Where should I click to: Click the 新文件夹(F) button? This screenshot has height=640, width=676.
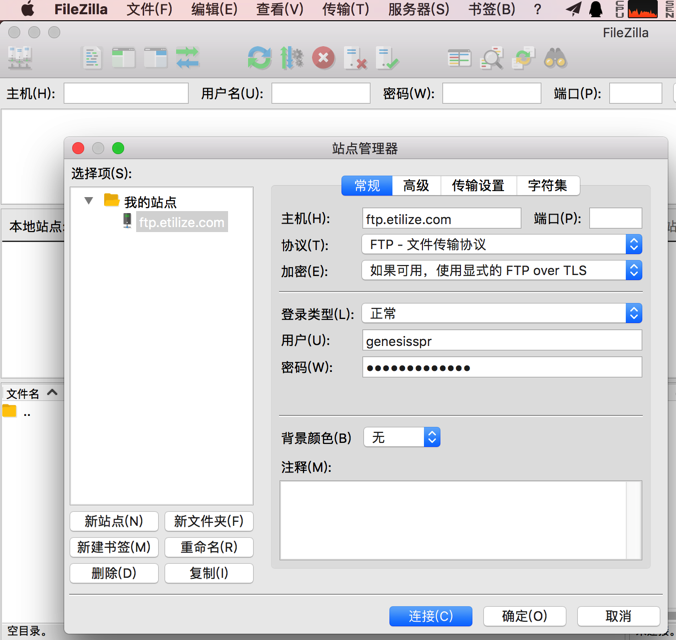click(209, 521)
